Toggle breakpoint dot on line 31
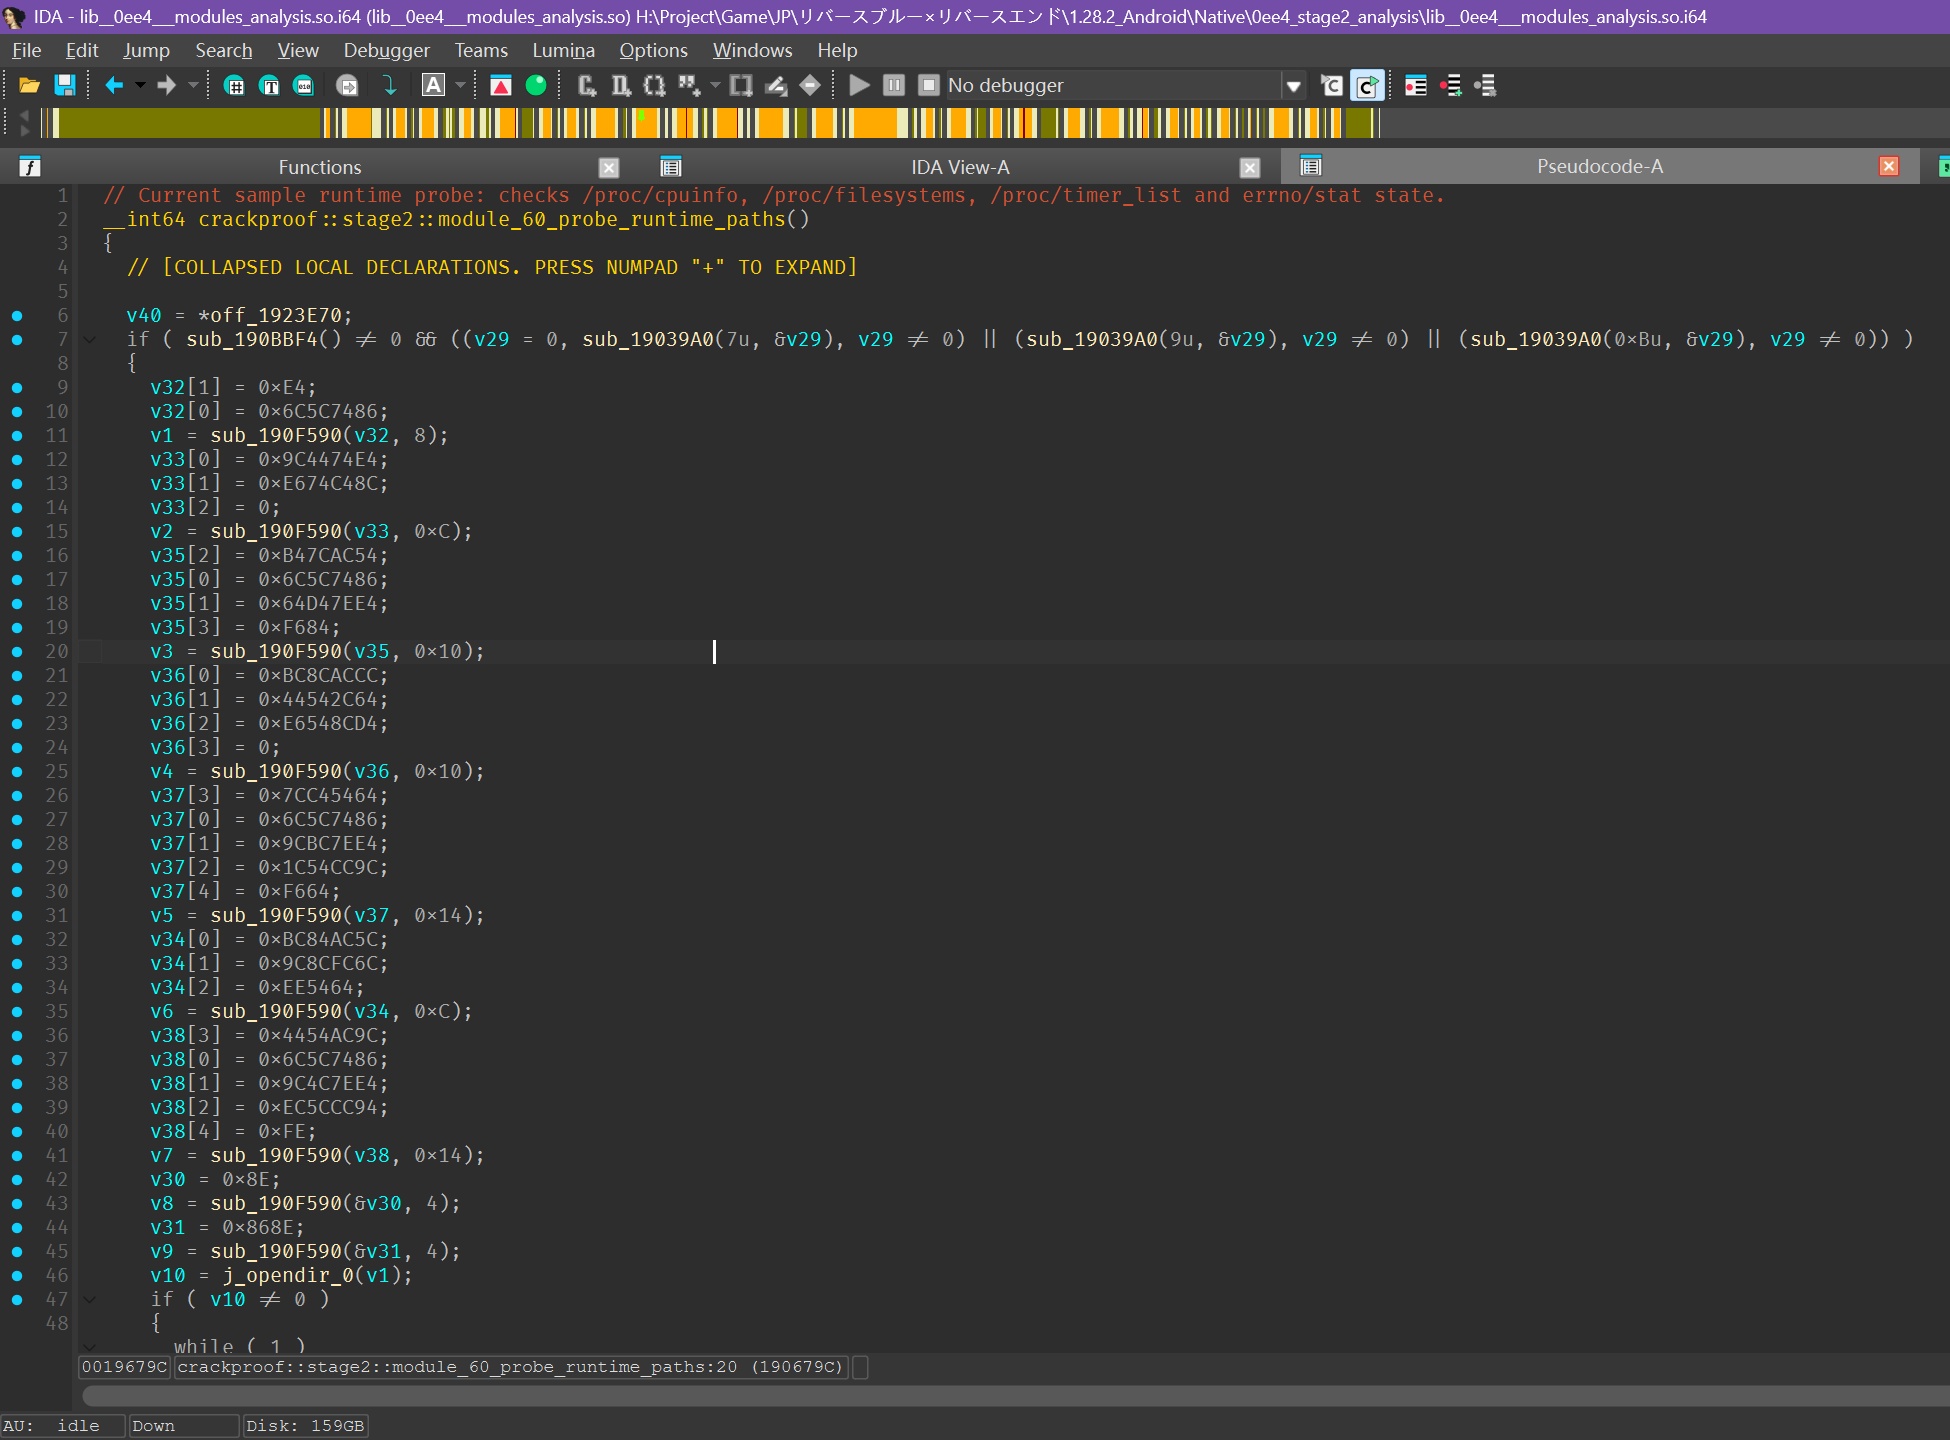This screenshot has width=1950, height=1440. (x=17, y=916)
